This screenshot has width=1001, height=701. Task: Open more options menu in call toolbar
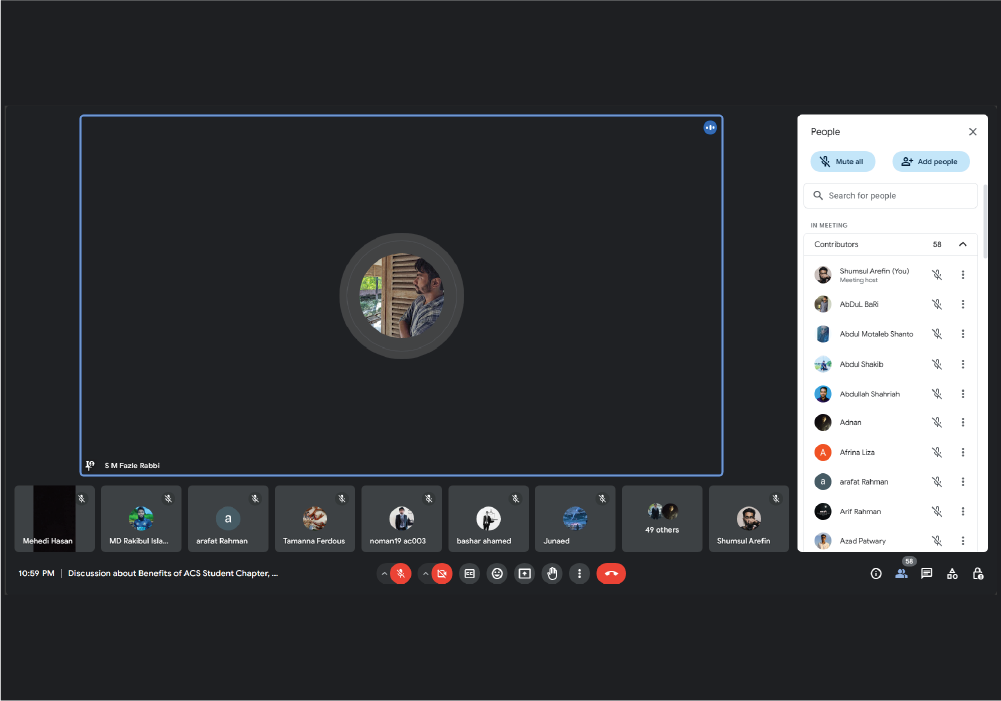[579, 574]
